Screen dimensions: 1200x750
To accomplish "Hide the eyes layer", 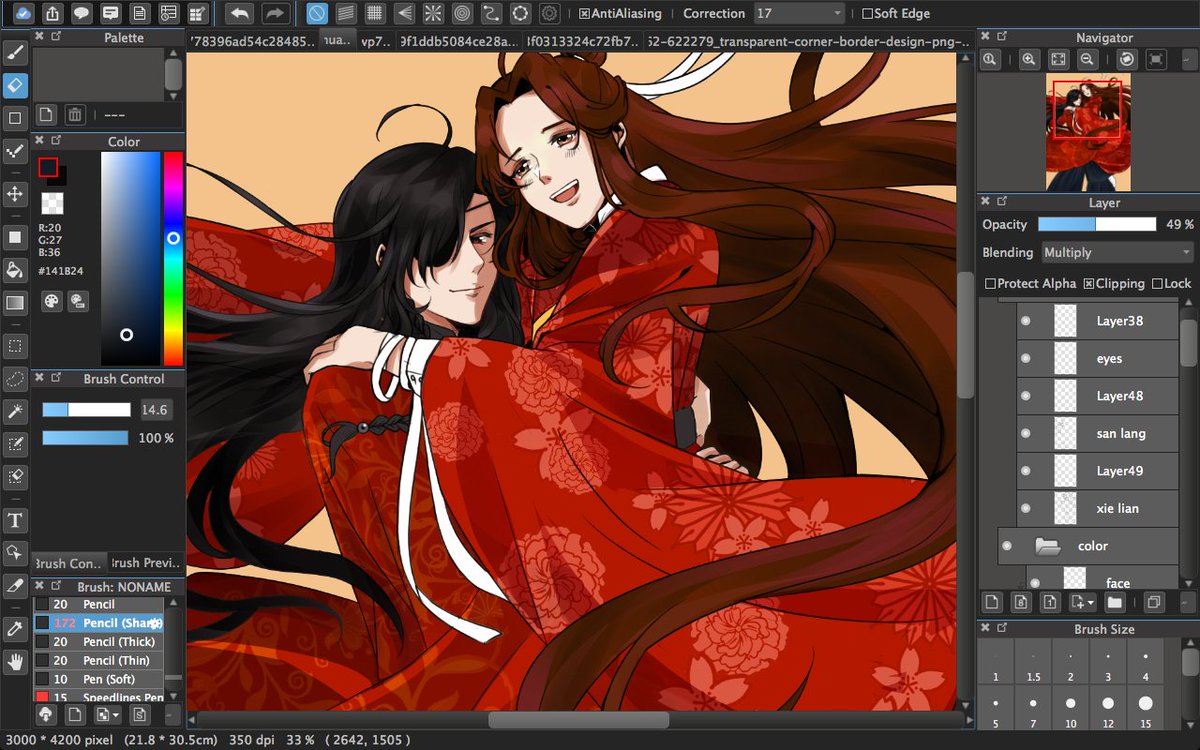I will point(1025,359).
